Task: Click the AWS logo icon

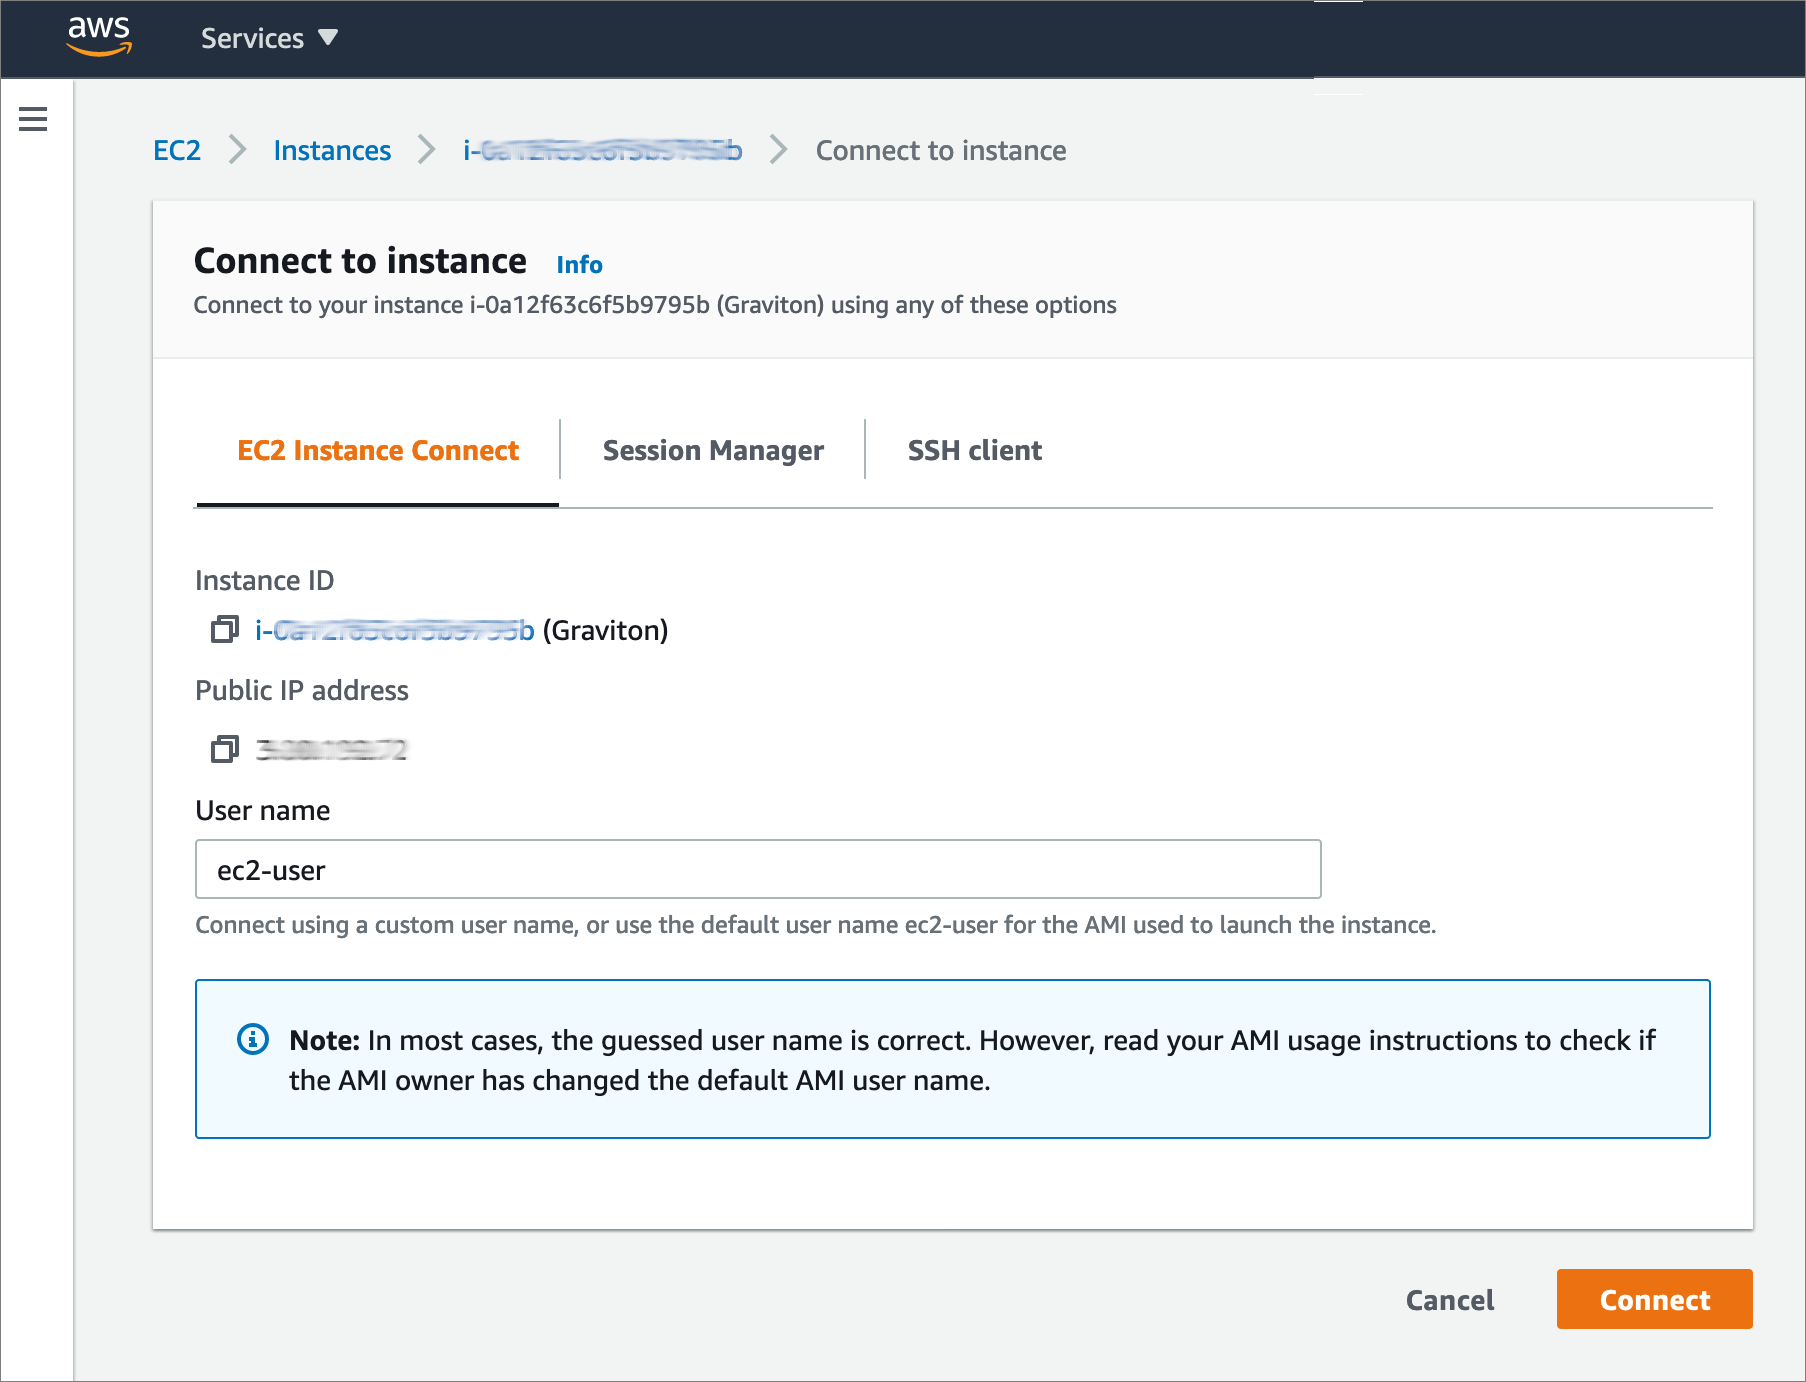Action: (x=98, y=38)
